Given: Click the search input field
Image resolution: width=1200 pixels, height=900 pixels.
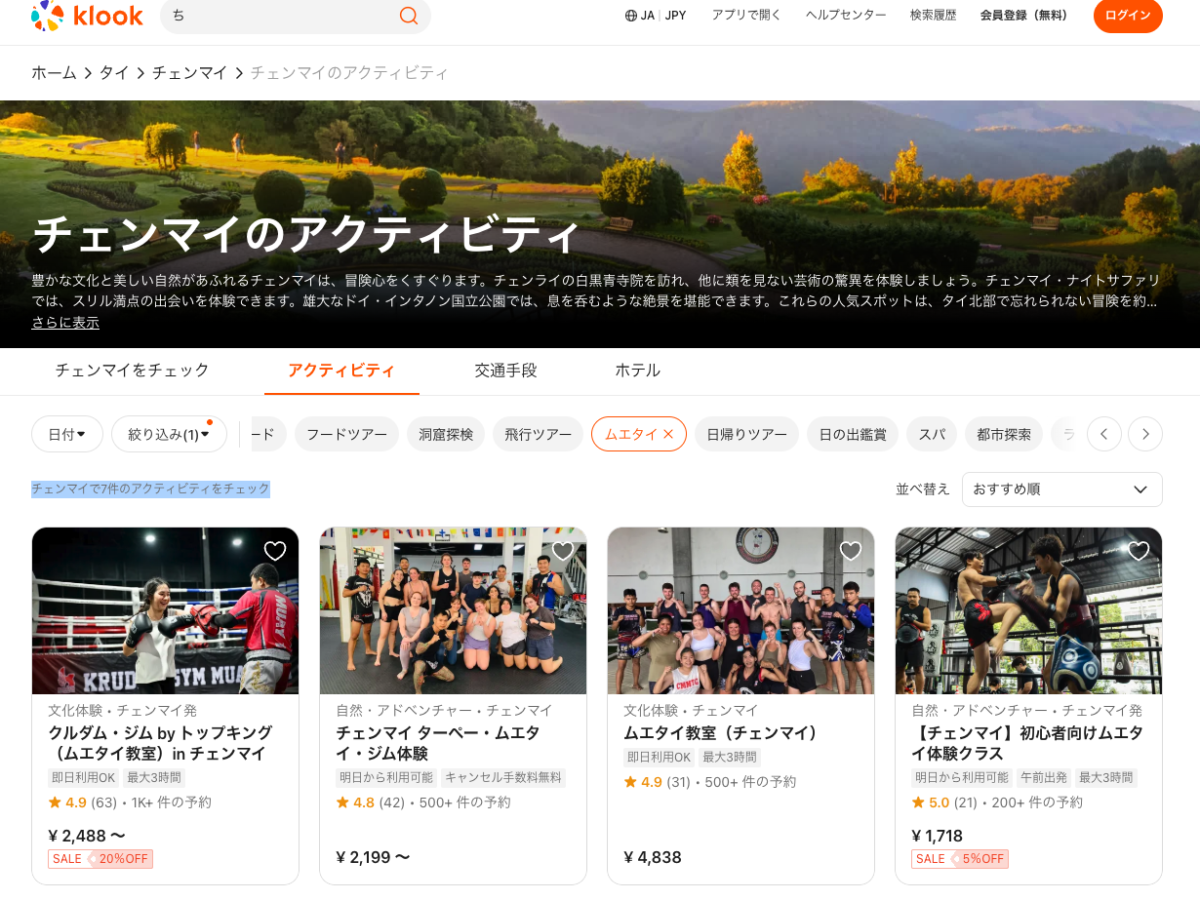Looking at the screenshot, I should pos(280,16).
